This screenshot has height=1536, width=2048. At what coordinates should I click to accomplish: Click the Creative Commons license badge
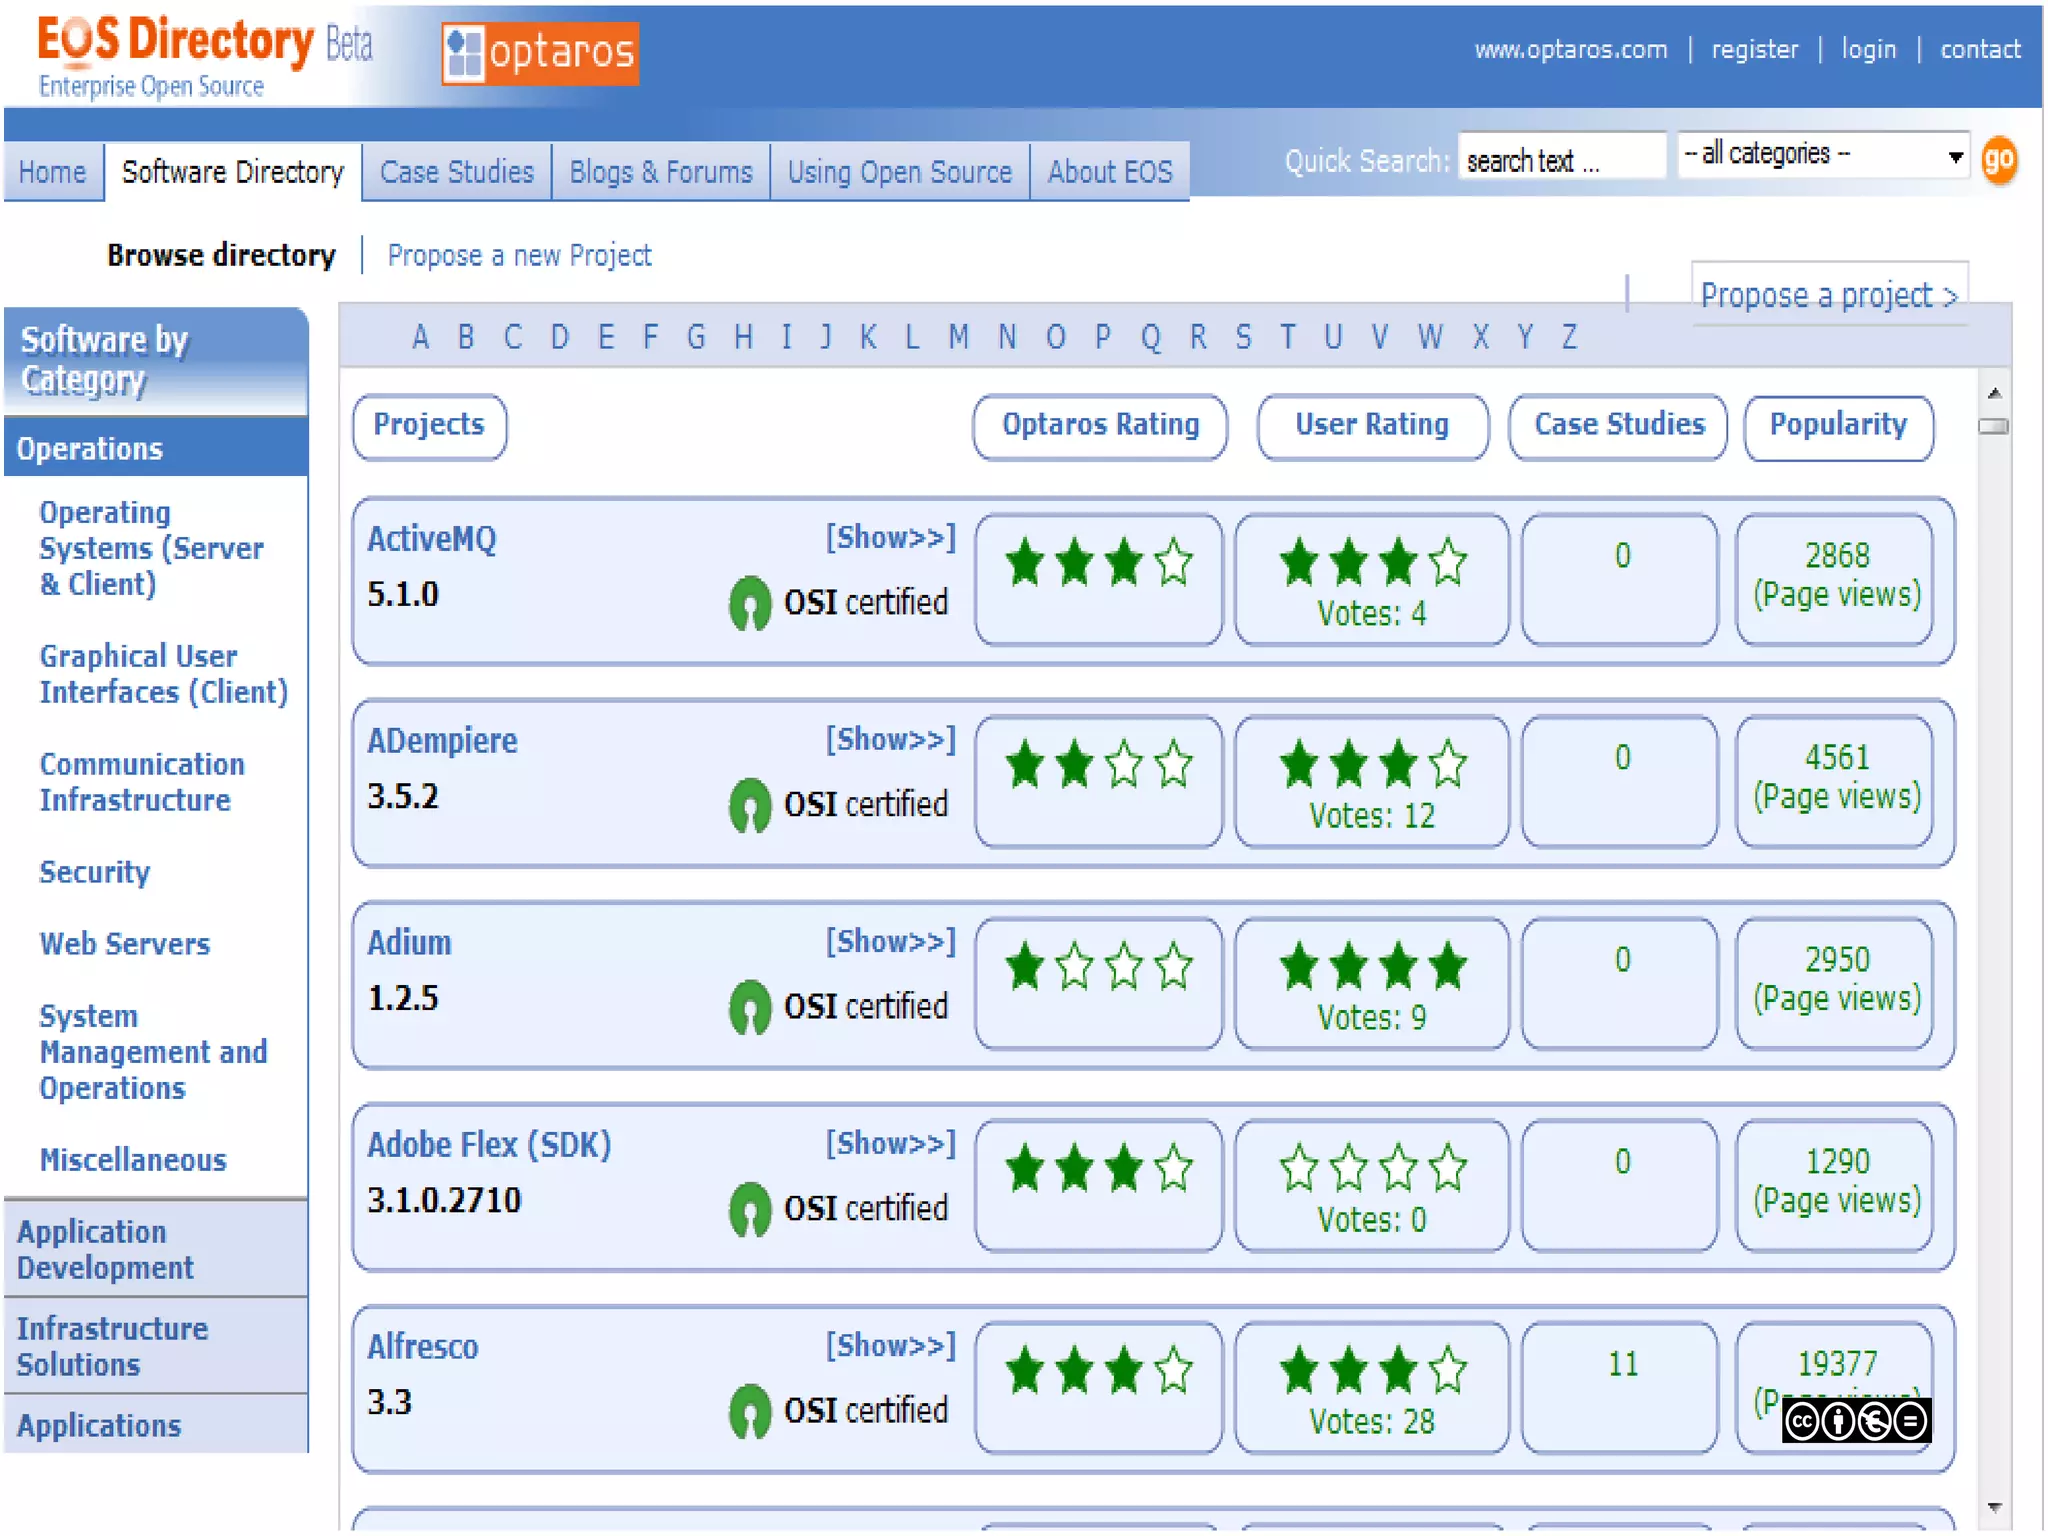(1855, 1420)
